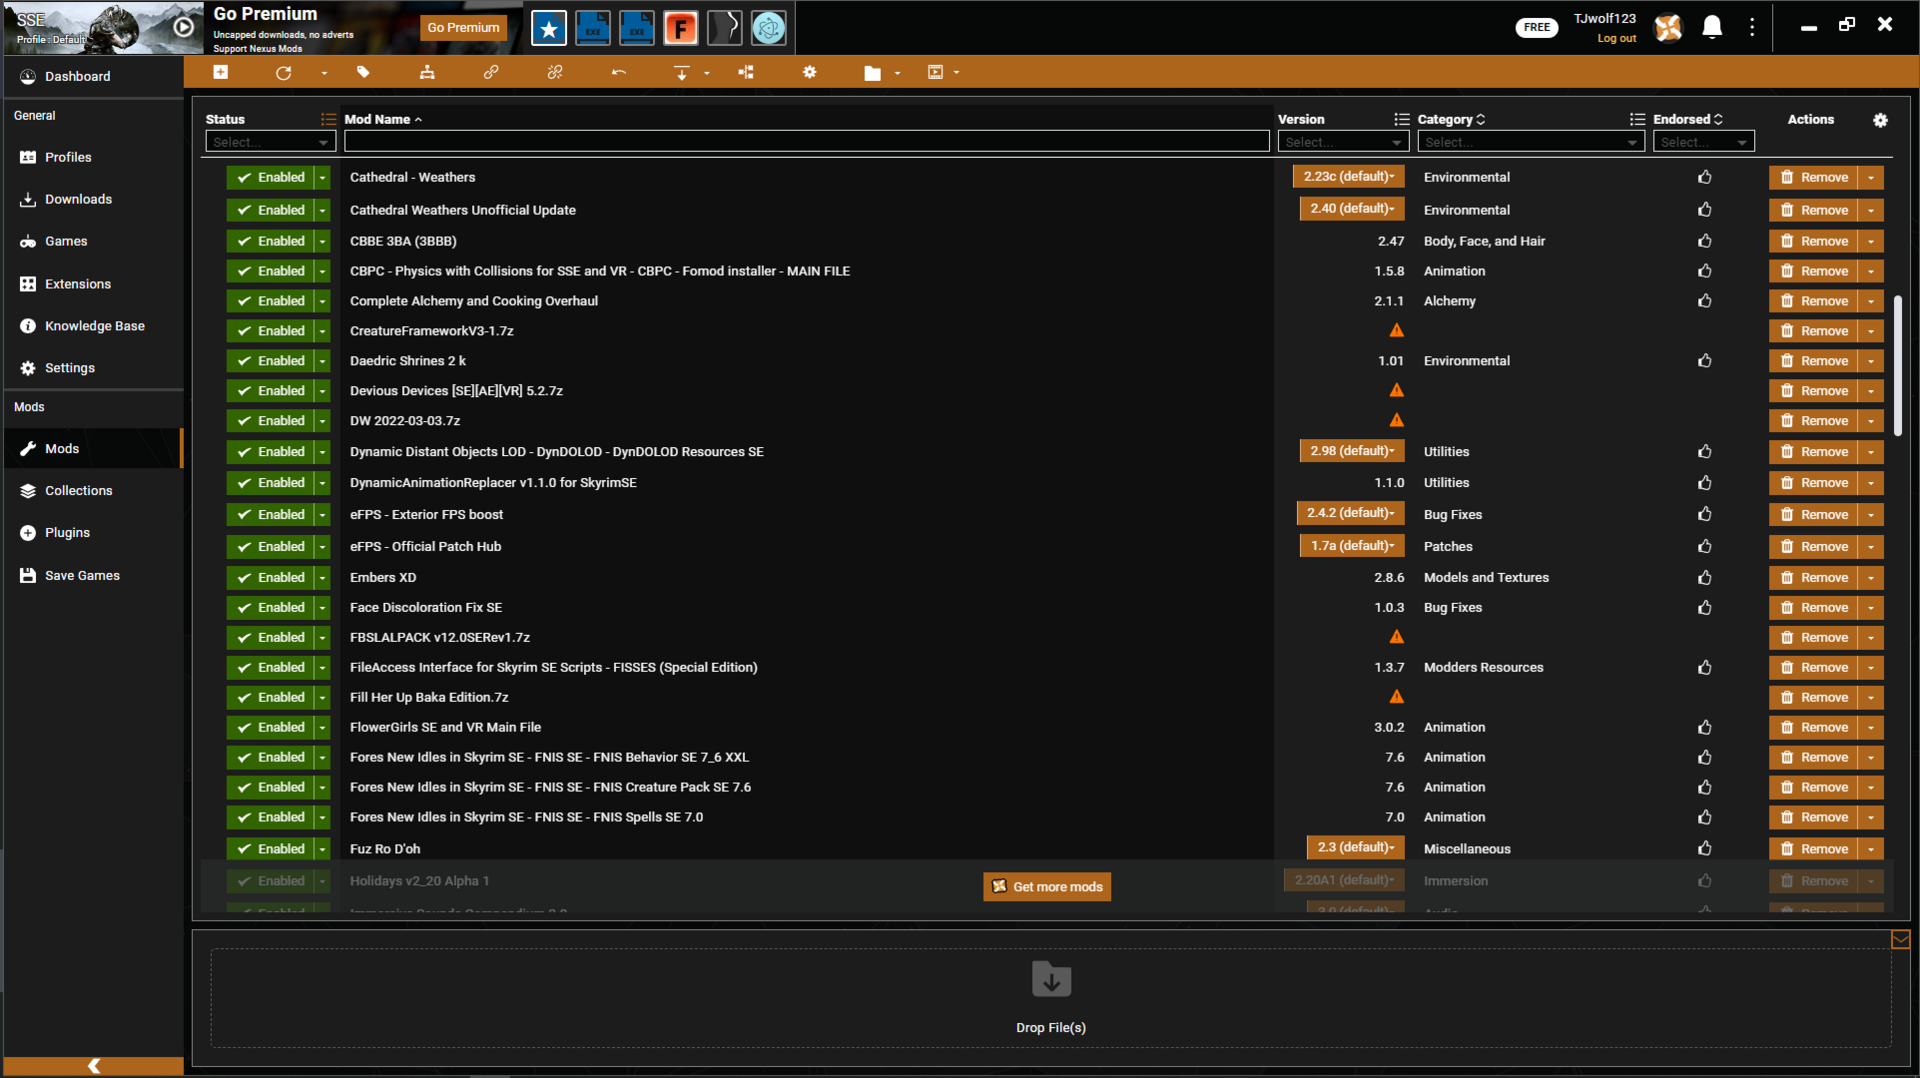1920x1078 pixels.
Task: Click the TJwolf123 user avatar
Action: click(1668, 27)
